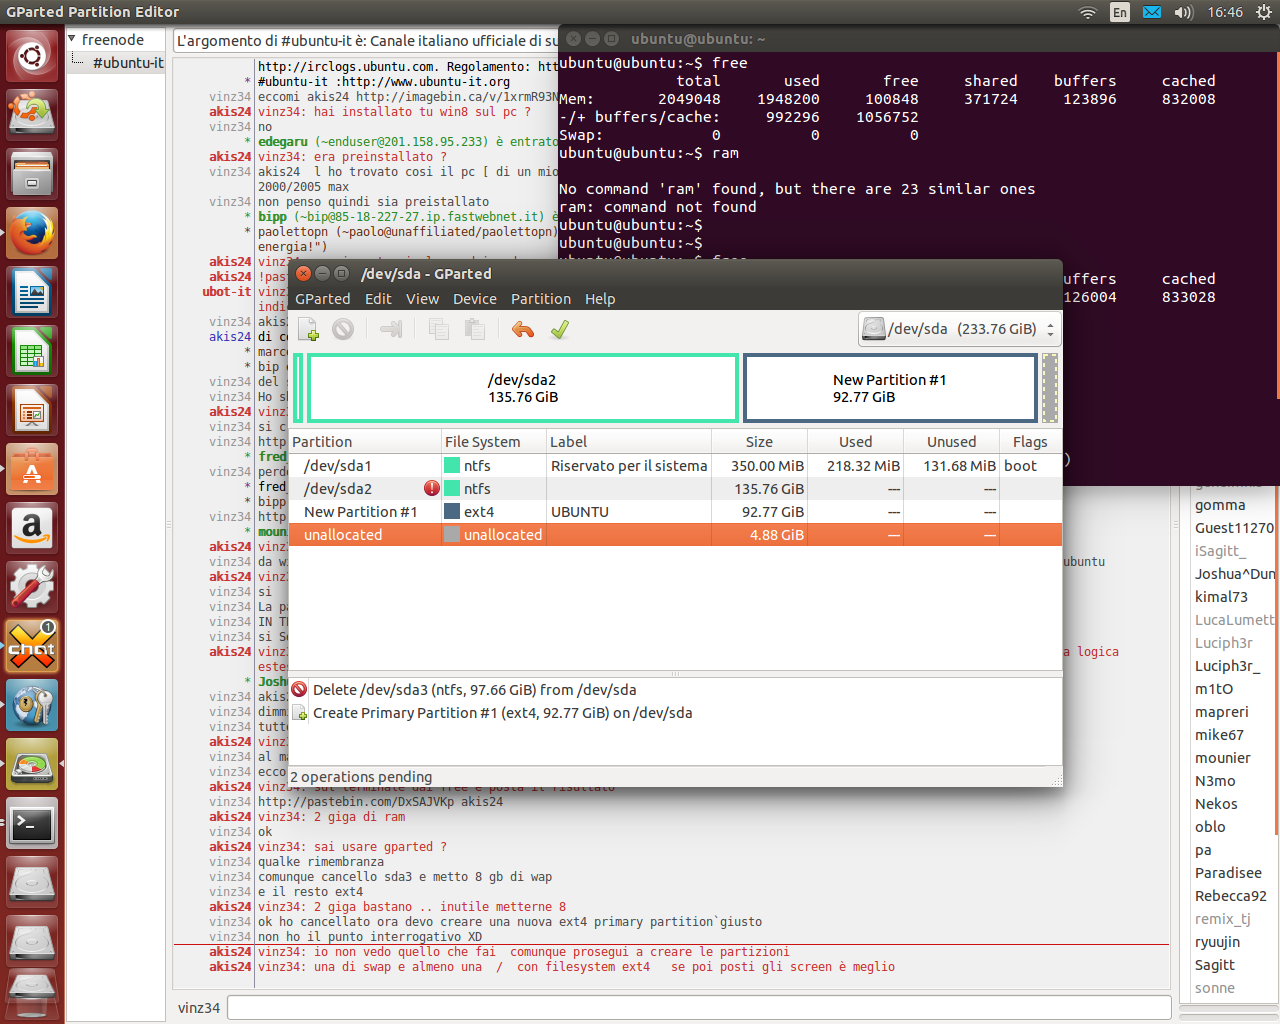Image resolution: width=1280 pixels, height=1024 pixels.
Task: Select the #ubuntu-it channel in the tree
Action: 128,62
